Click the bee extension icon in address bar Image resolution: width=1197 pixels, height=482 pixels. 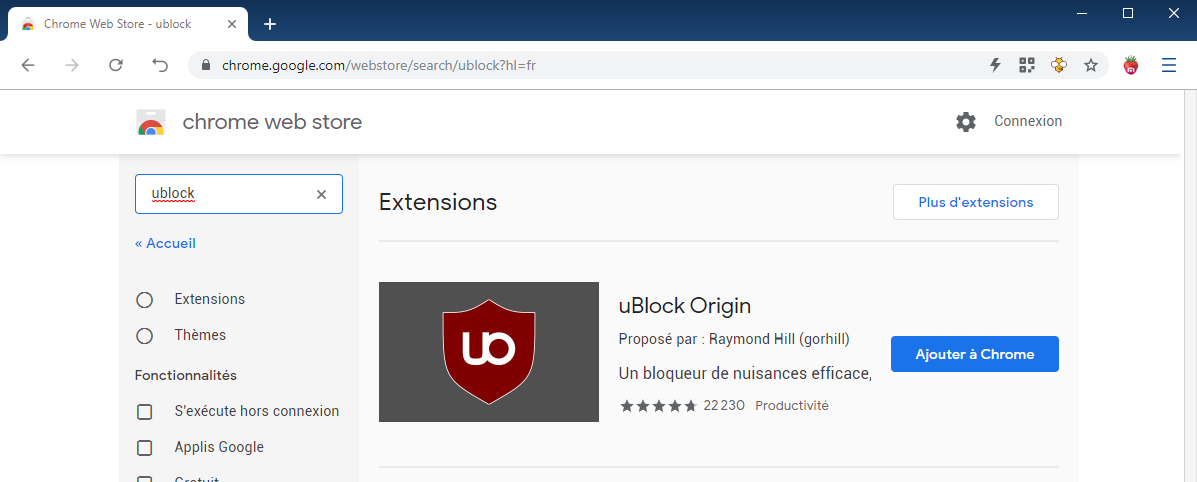pos(1059,65)
